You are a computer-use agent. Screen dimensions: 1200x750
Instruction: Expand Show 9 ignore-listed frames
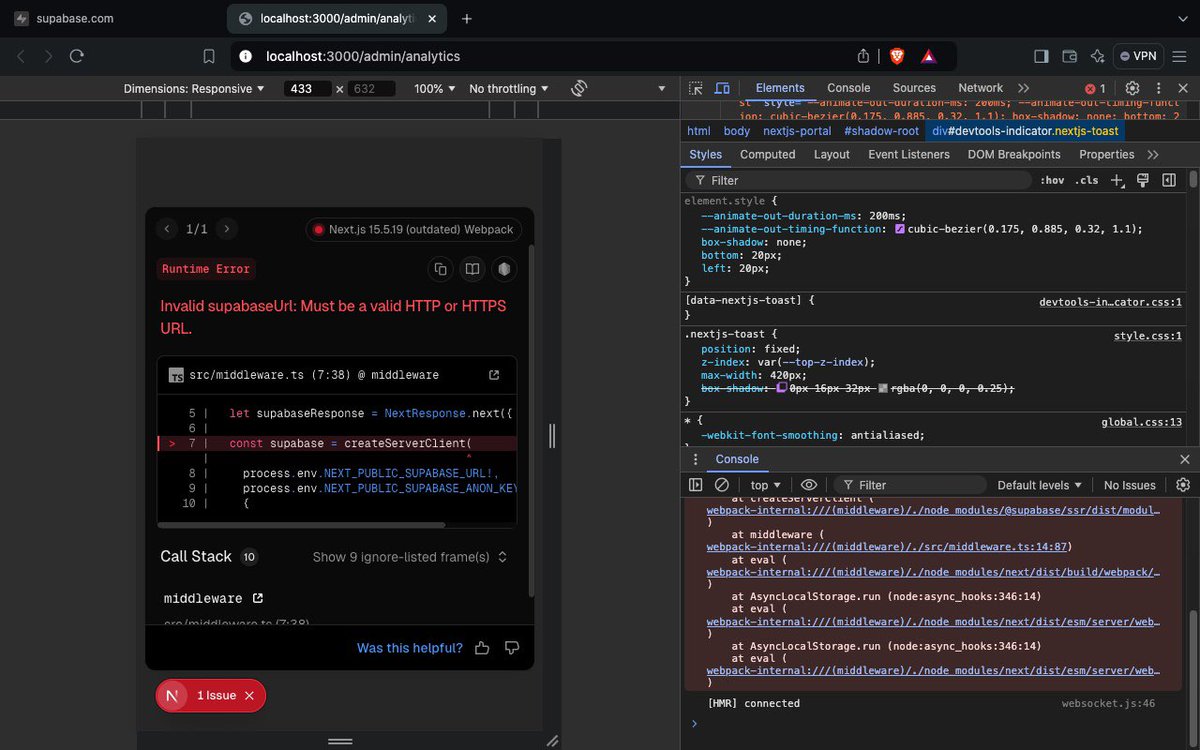[410, 557]
